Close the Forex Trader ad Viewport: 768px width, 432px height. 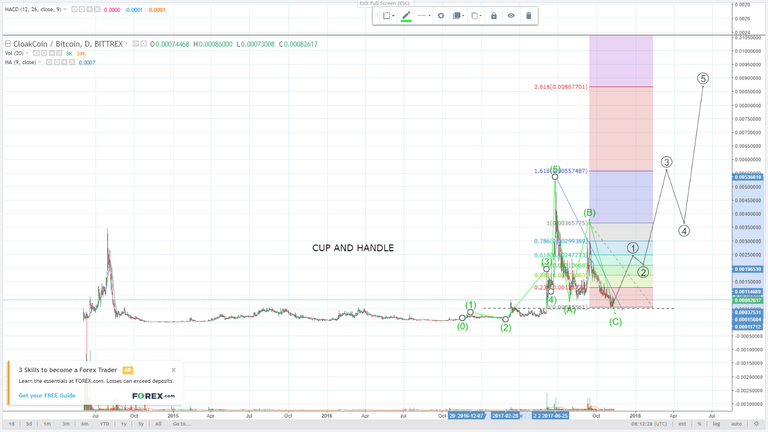[x=173, y=370]
